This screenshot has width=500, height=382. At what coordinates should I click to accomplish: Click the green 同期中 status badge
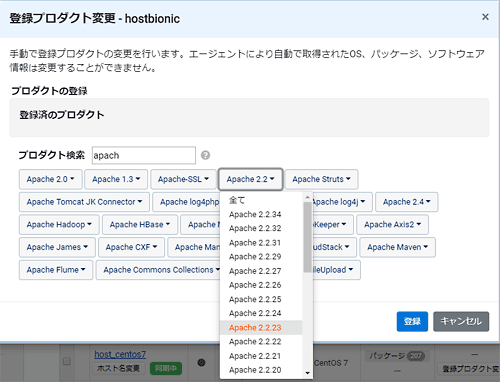point(166,369)
